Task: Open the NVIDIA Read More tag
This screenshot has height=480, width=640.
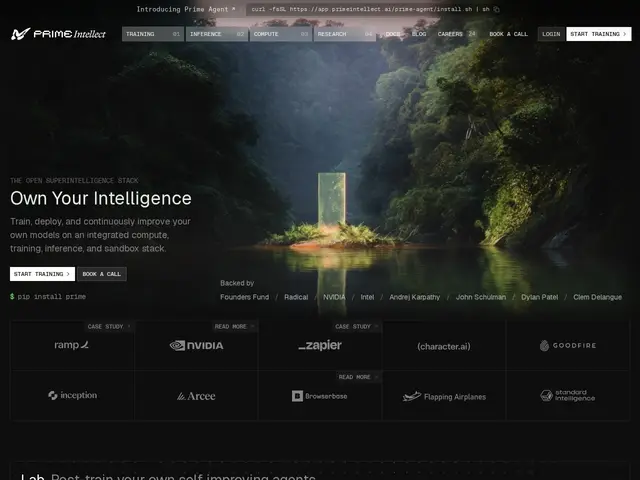Action: coord(234,327)
